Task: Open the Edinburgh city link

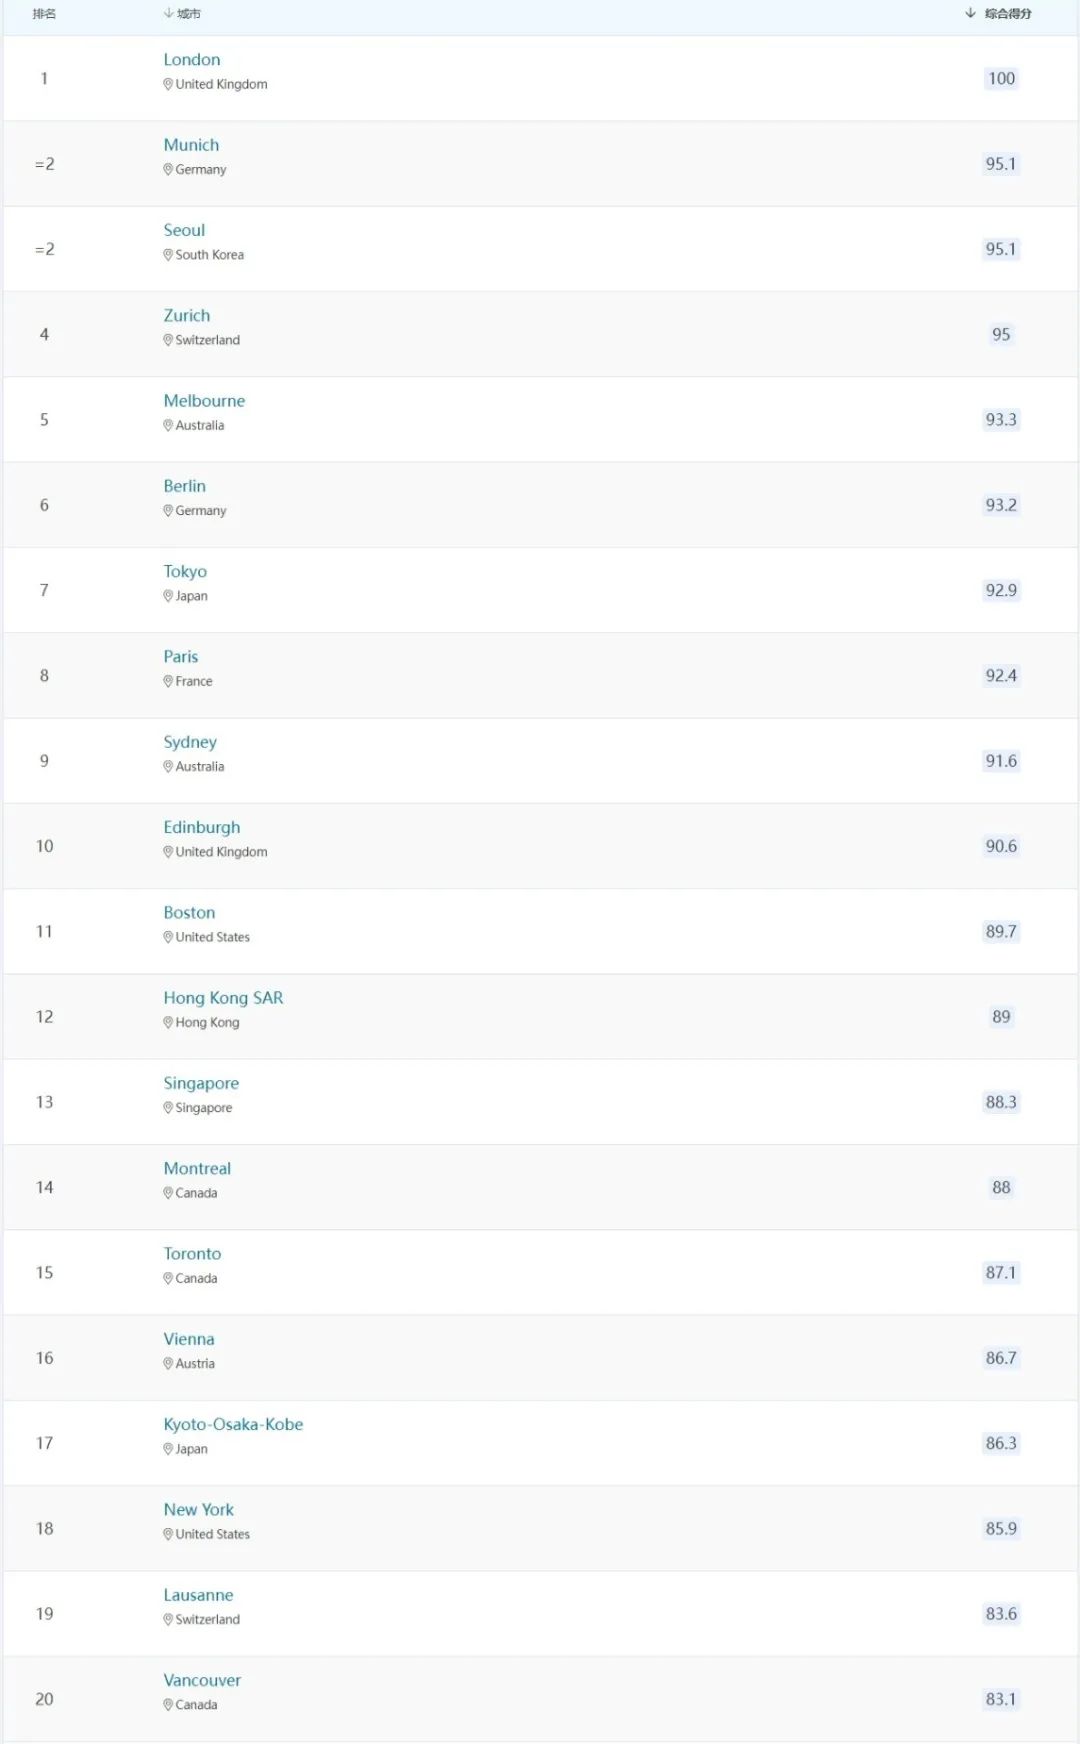Action: (202, 828)
